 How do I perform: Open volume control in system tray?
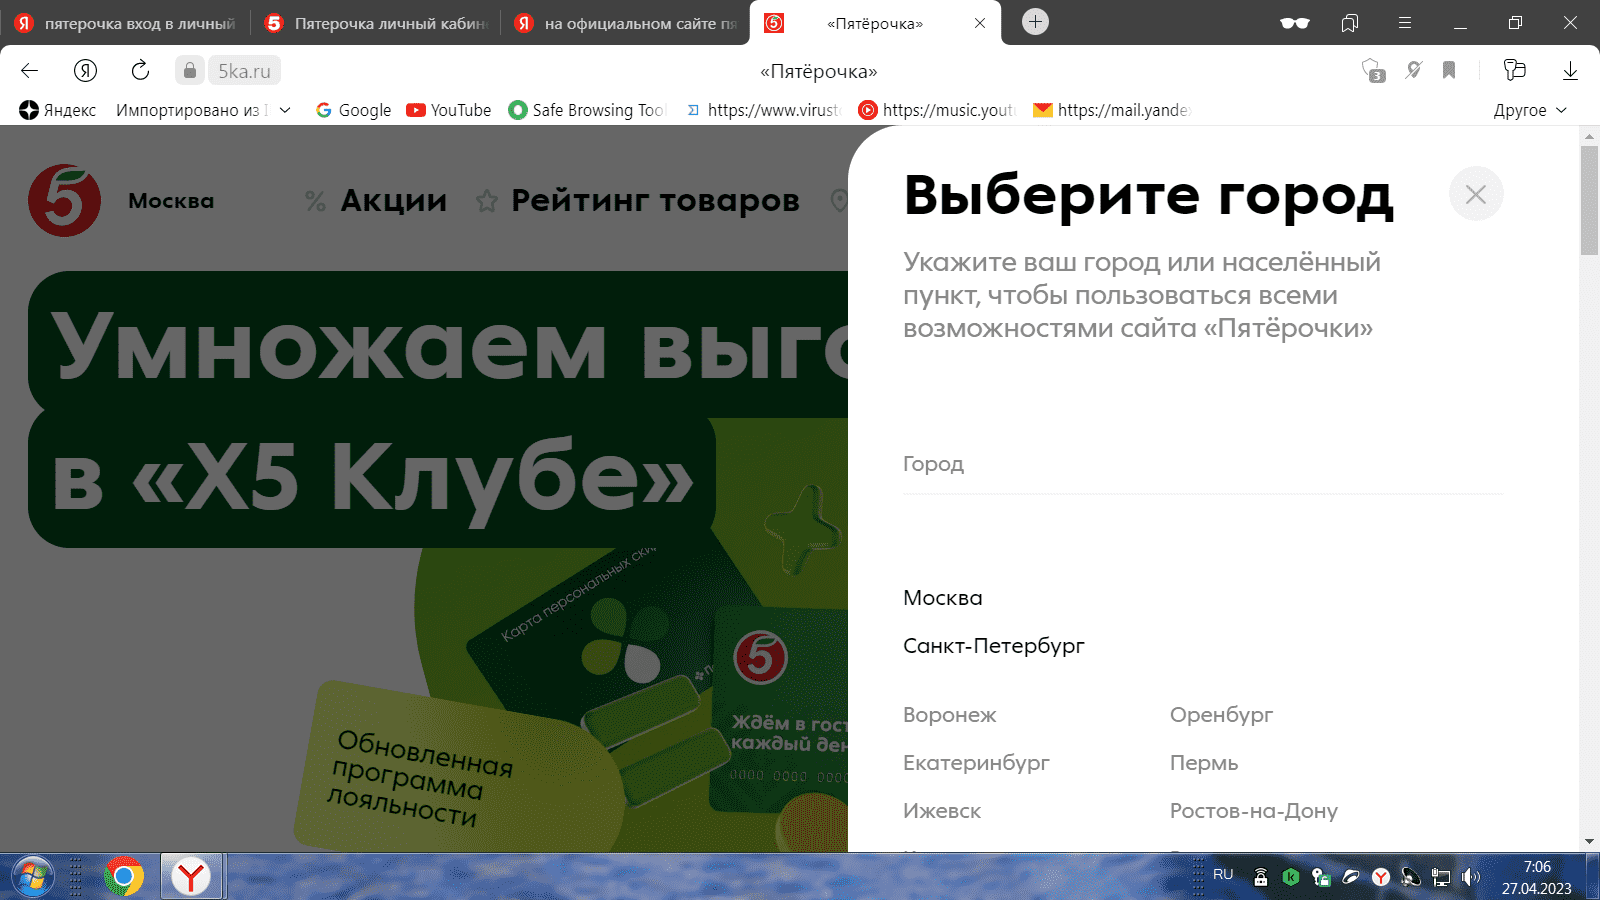pyautogui.click(x=1470, y=877)
